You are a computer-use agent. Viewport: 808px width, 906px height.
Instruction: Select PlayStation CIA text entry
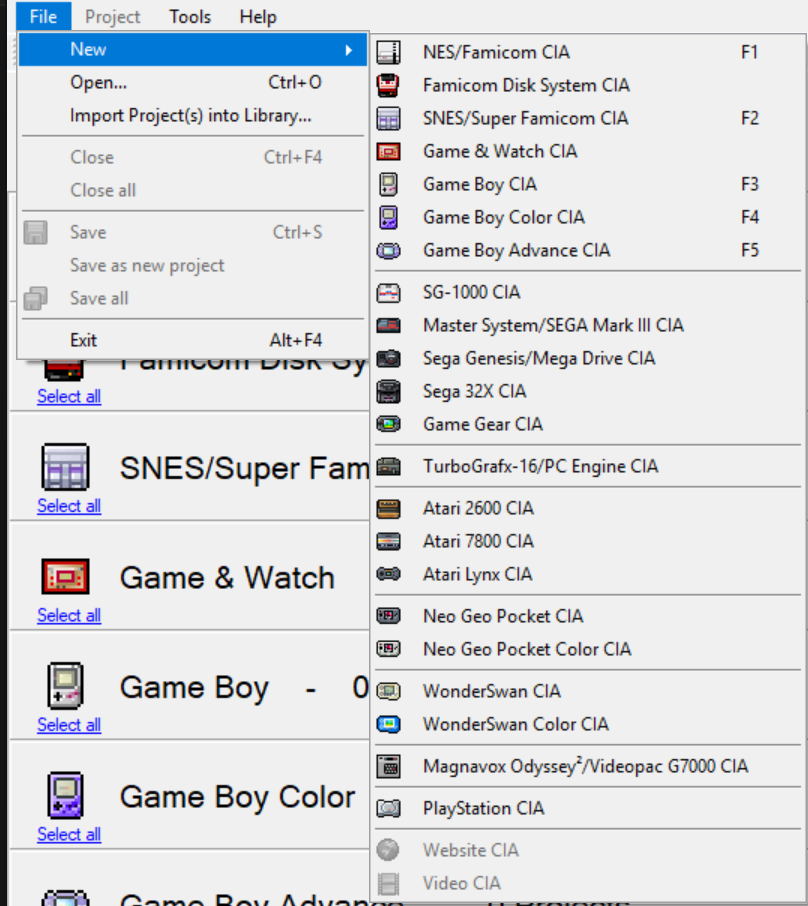click(483, 808)
